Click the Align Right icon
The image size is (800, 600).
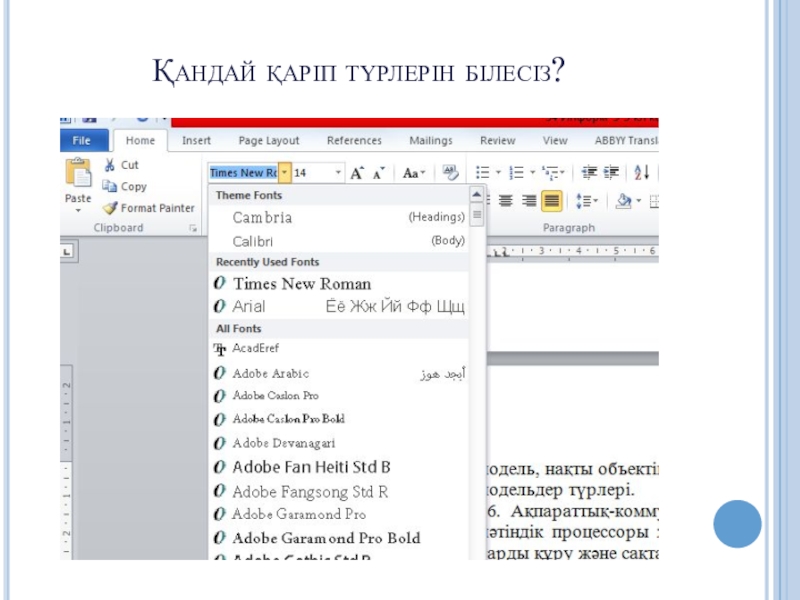(529, 201)
